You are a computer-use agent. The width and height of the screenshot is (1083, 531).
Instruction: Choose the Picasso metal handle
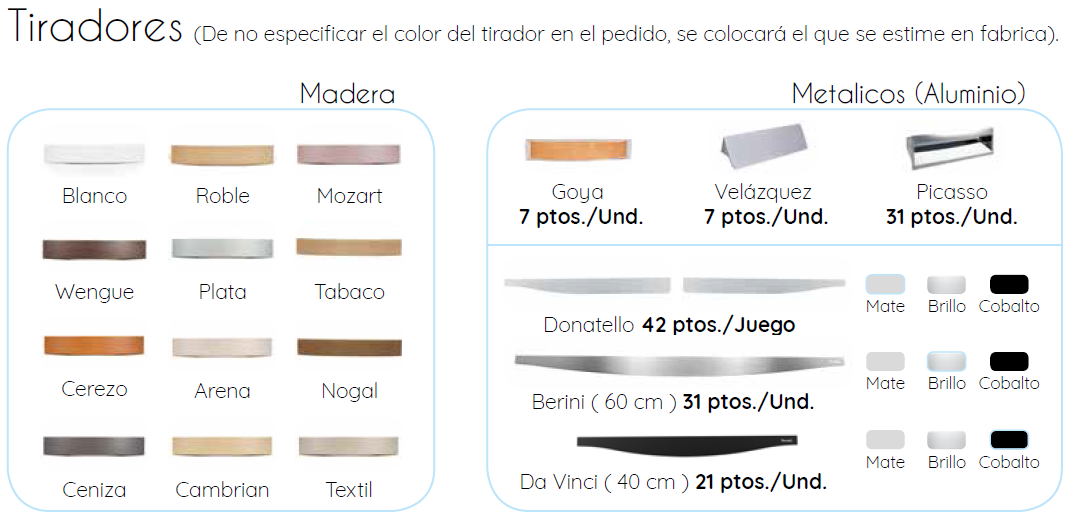click(x=951, y=148)
